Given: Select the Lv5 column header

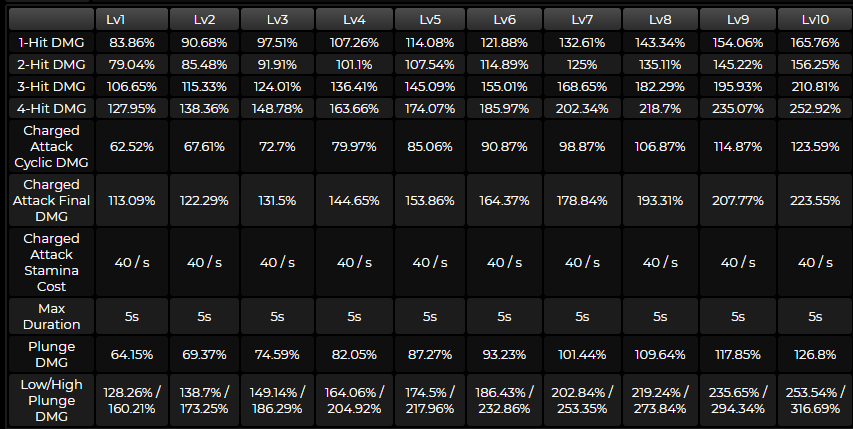Looking at the screenshot, I should [430, 20].
